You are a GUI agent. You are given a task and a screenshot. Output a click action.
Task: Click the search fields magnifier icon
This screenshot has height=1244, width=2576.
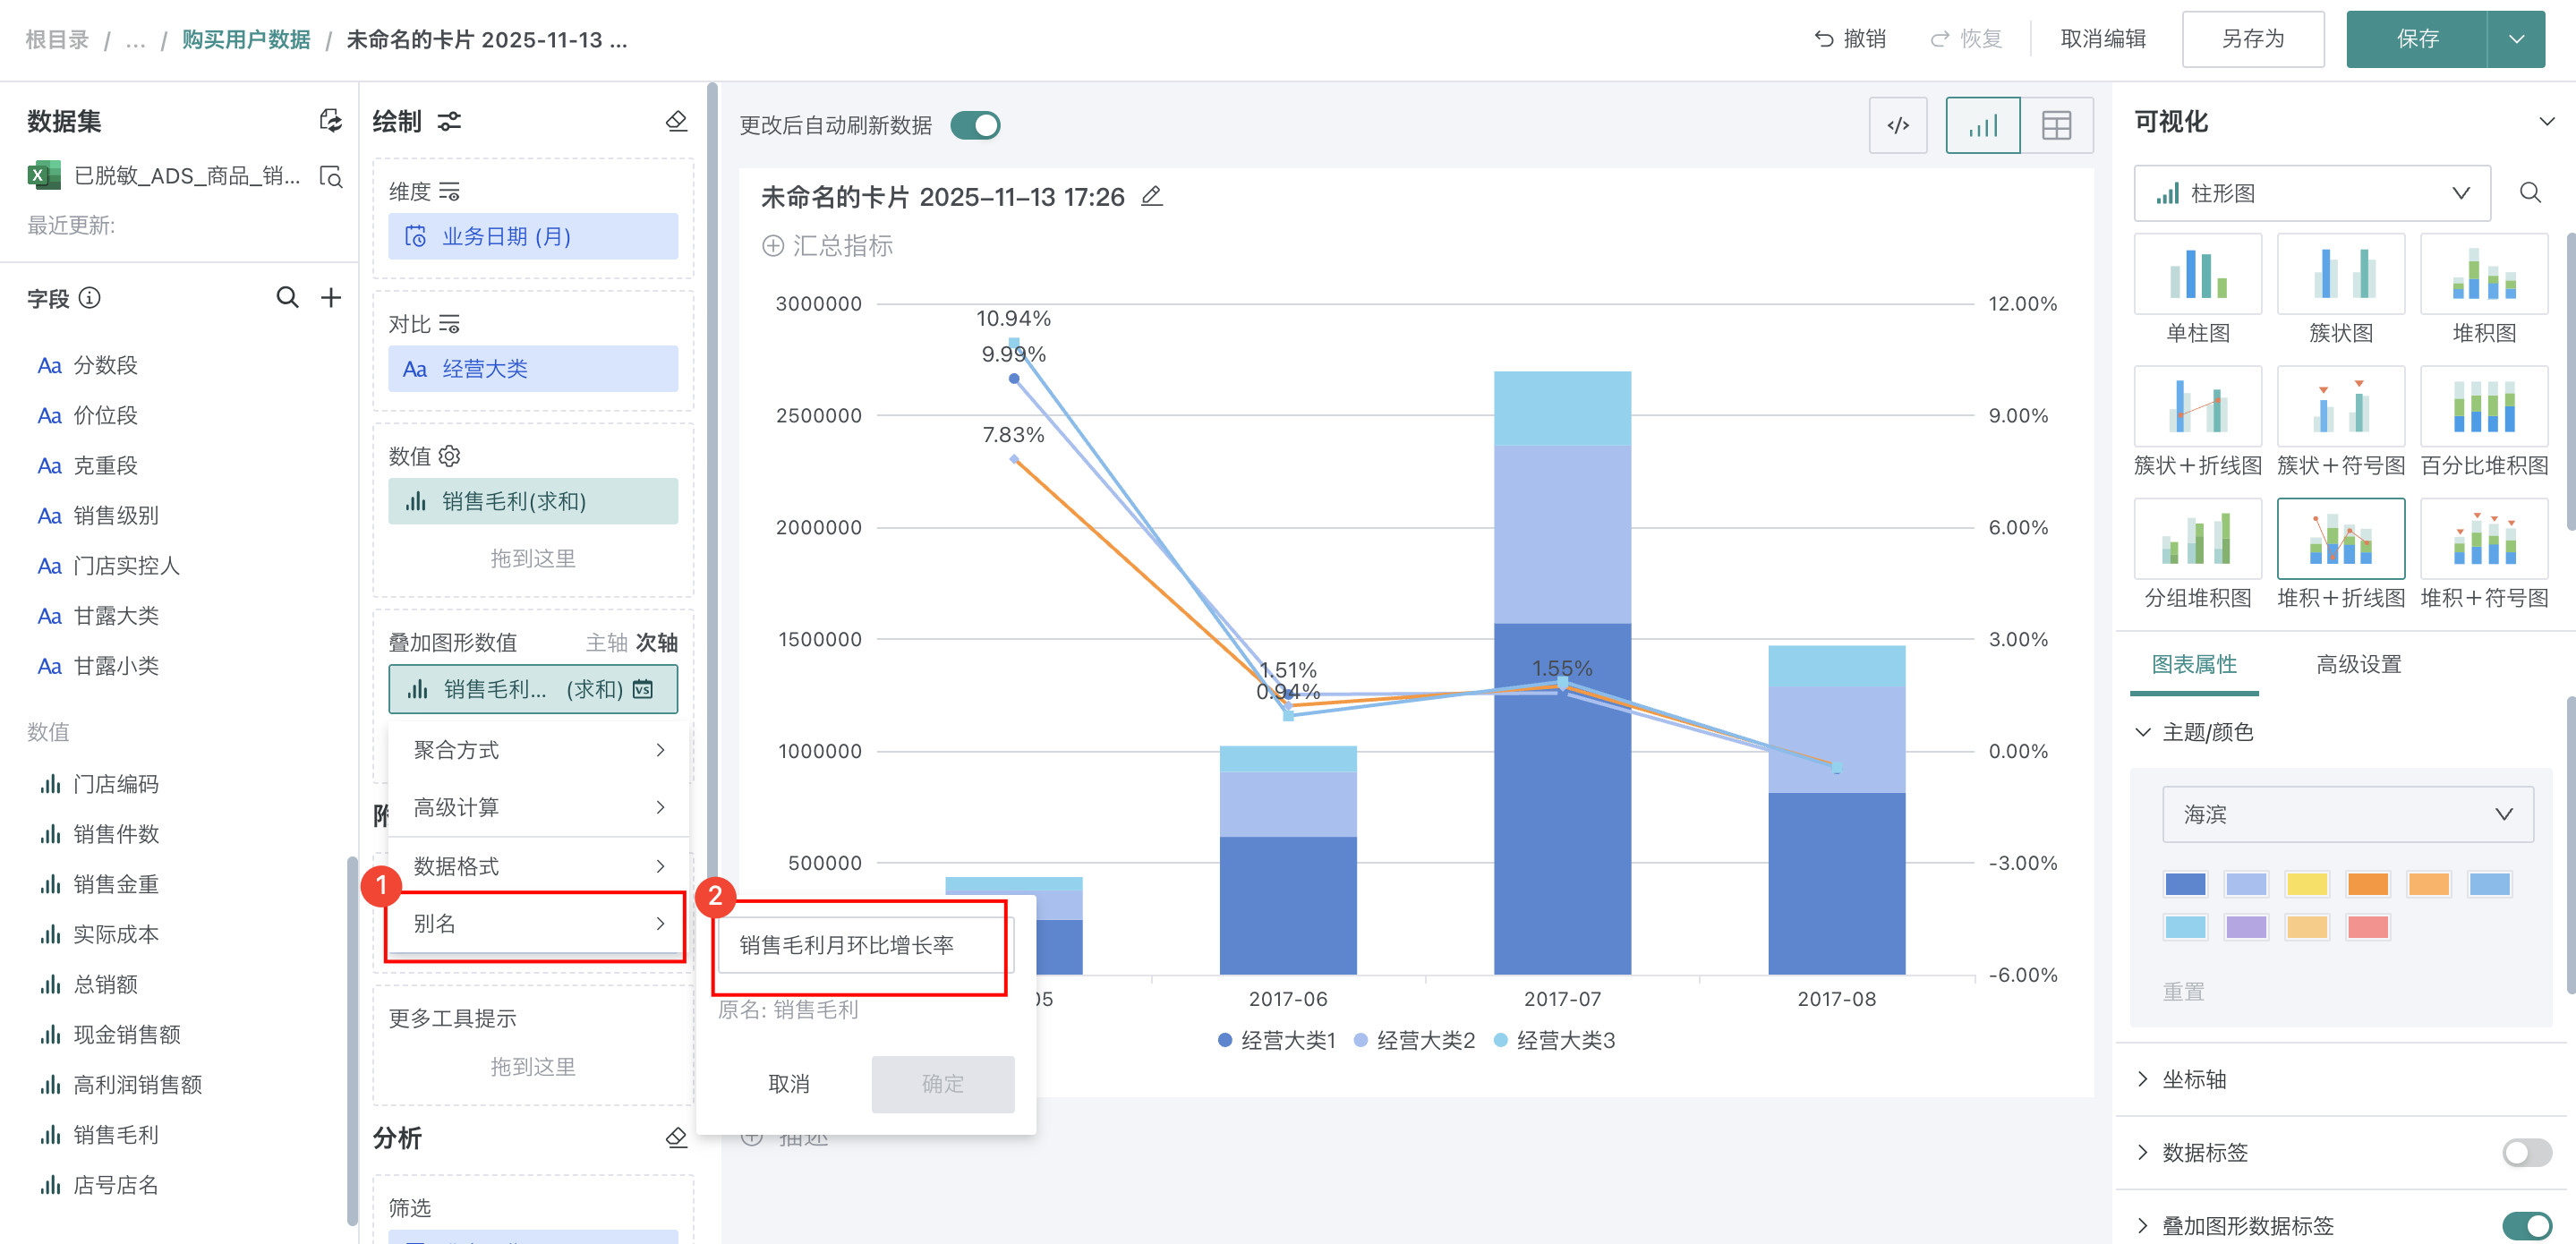pos(287,297)
